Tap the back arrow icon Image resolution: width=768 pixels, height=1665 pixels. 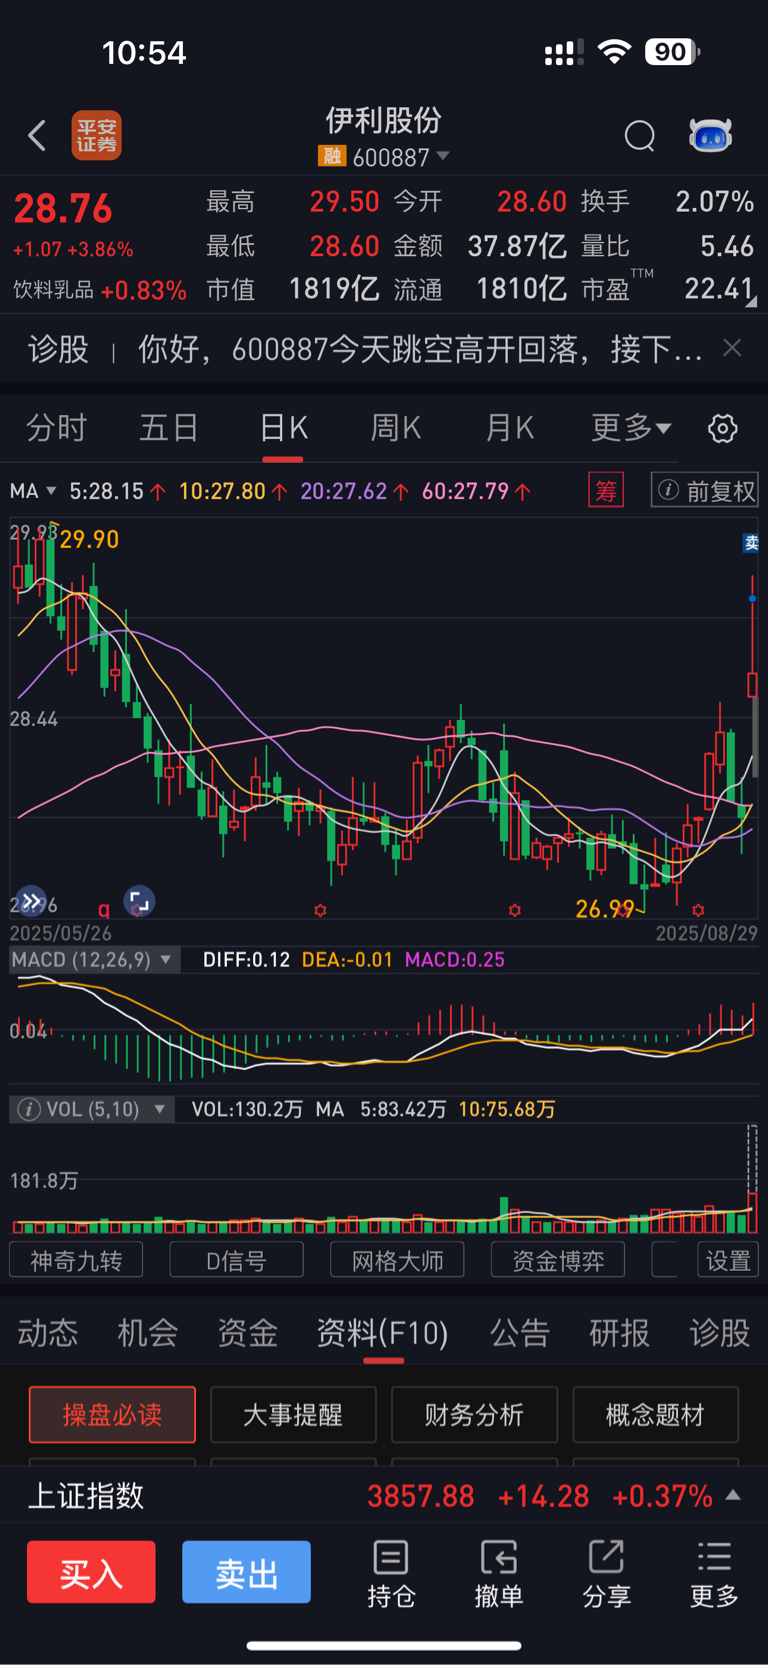(x=37, y=135)
